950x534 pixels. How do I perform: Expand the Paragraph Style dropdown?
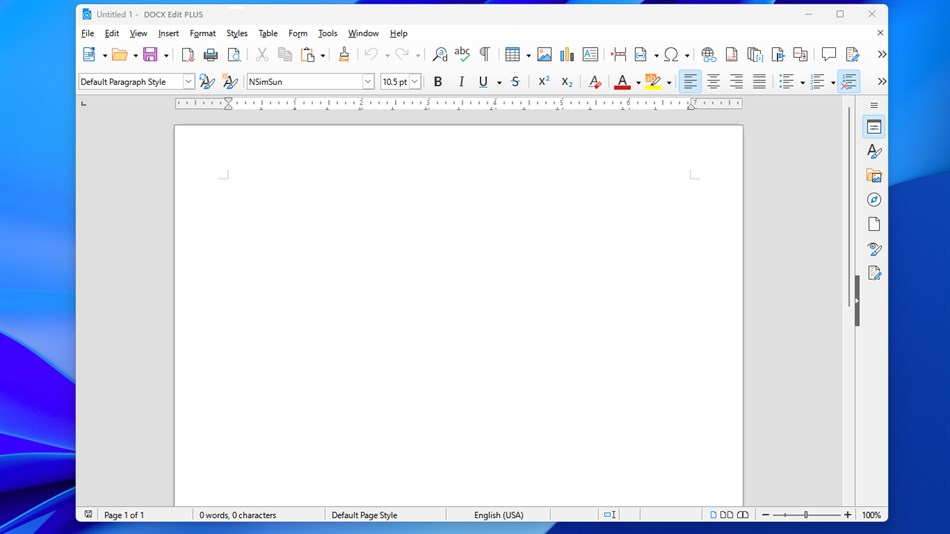(x=188, y=82)
